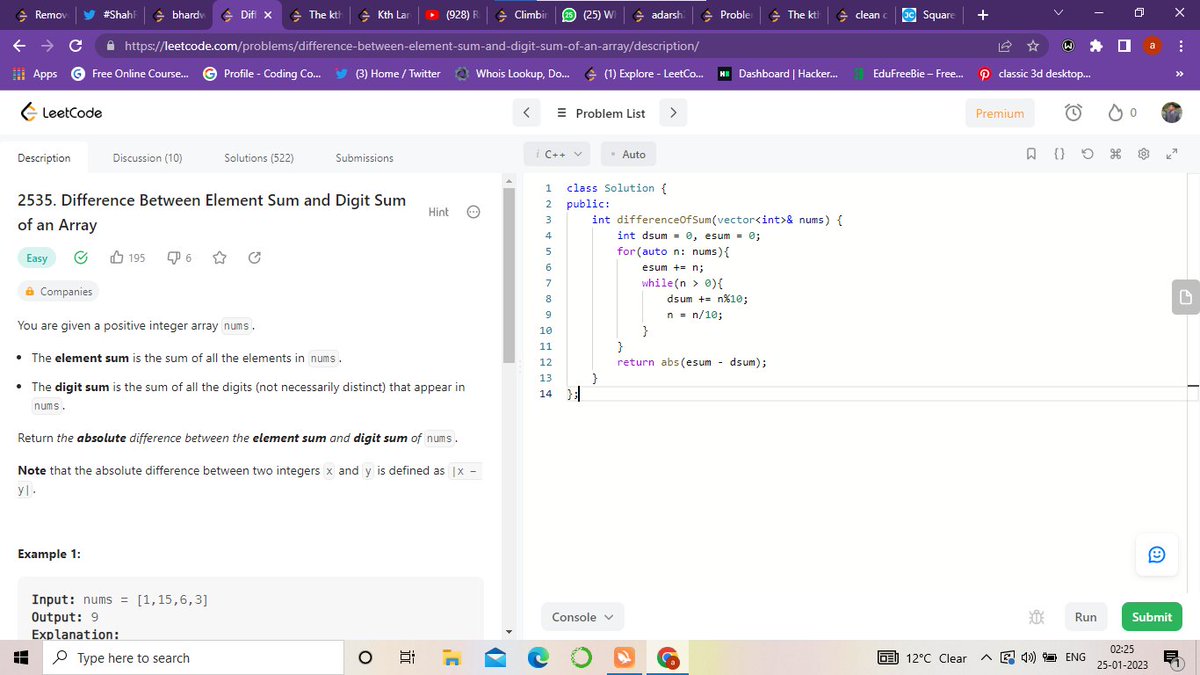Open the browser extensions puzzle icon
This screenshot has width=1200, height=675.
tap(1097, 46)
